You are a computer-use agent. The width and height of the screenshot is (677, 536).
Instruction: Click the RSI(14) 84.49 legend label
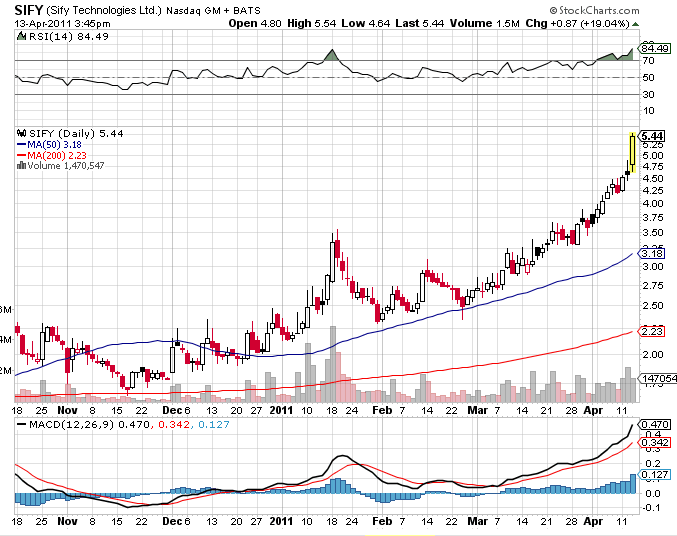pyautogui.click(x=69, y=37)
